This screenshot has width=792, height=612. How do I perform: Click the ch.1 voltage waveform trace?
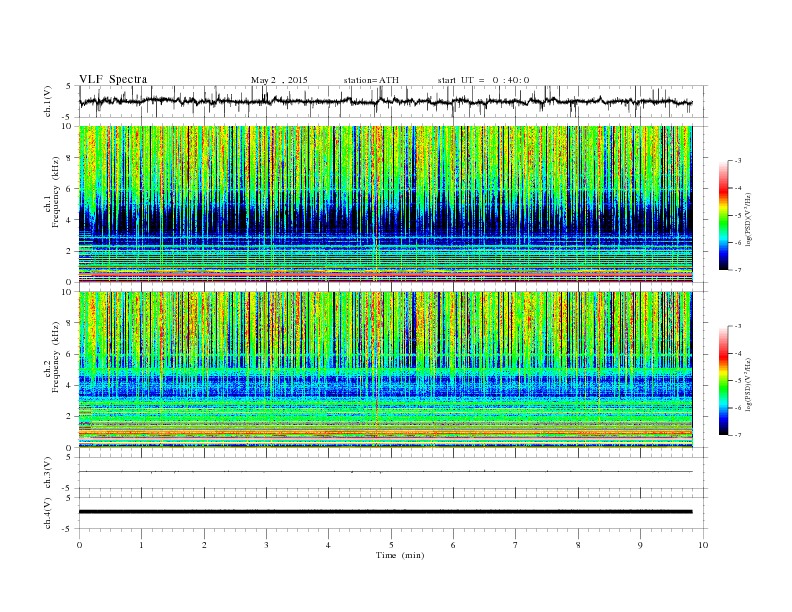pos(385,101)
